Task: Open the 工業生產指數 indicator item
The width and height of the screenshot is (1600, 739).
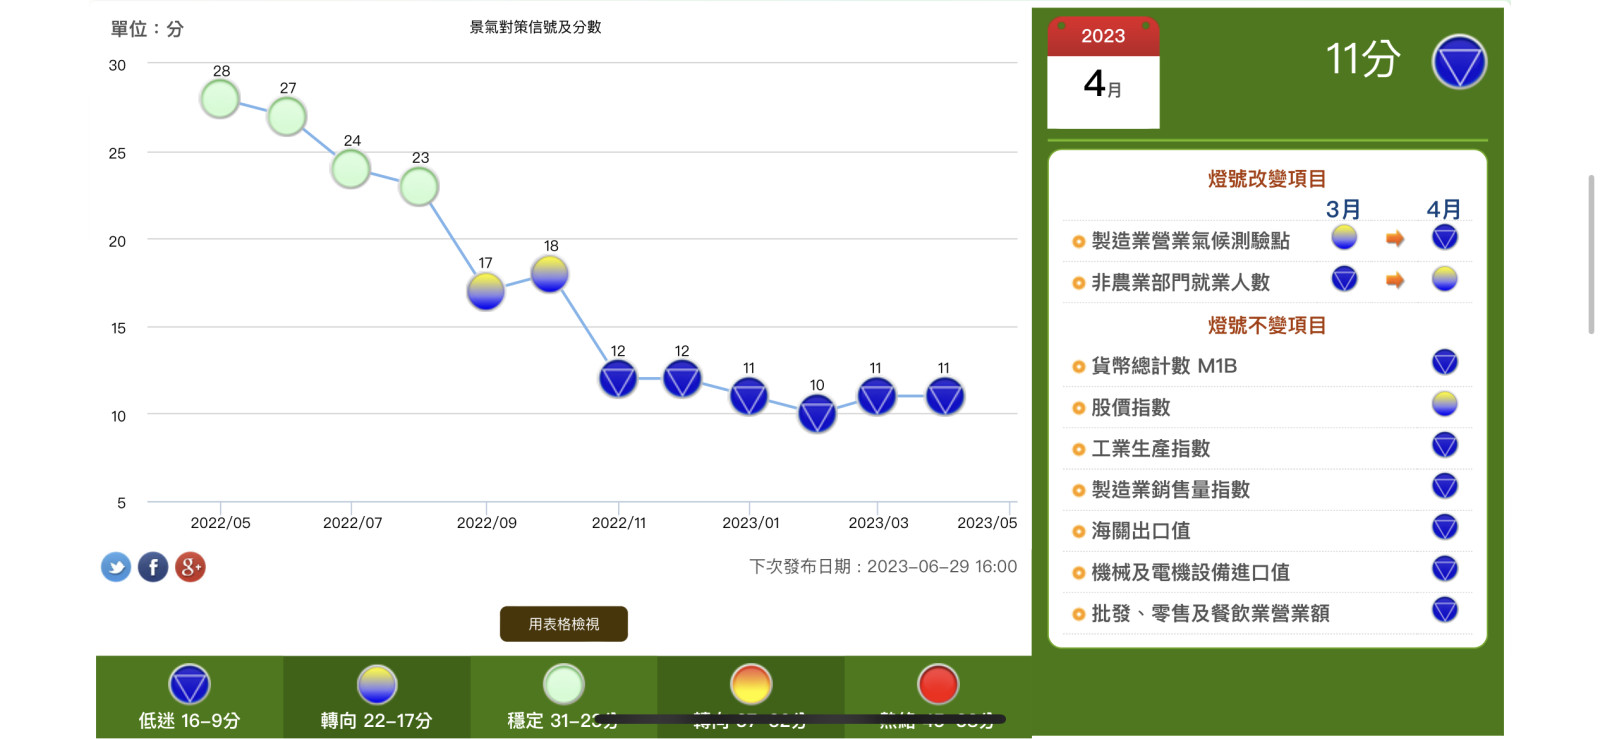Action: point(1151,449)
